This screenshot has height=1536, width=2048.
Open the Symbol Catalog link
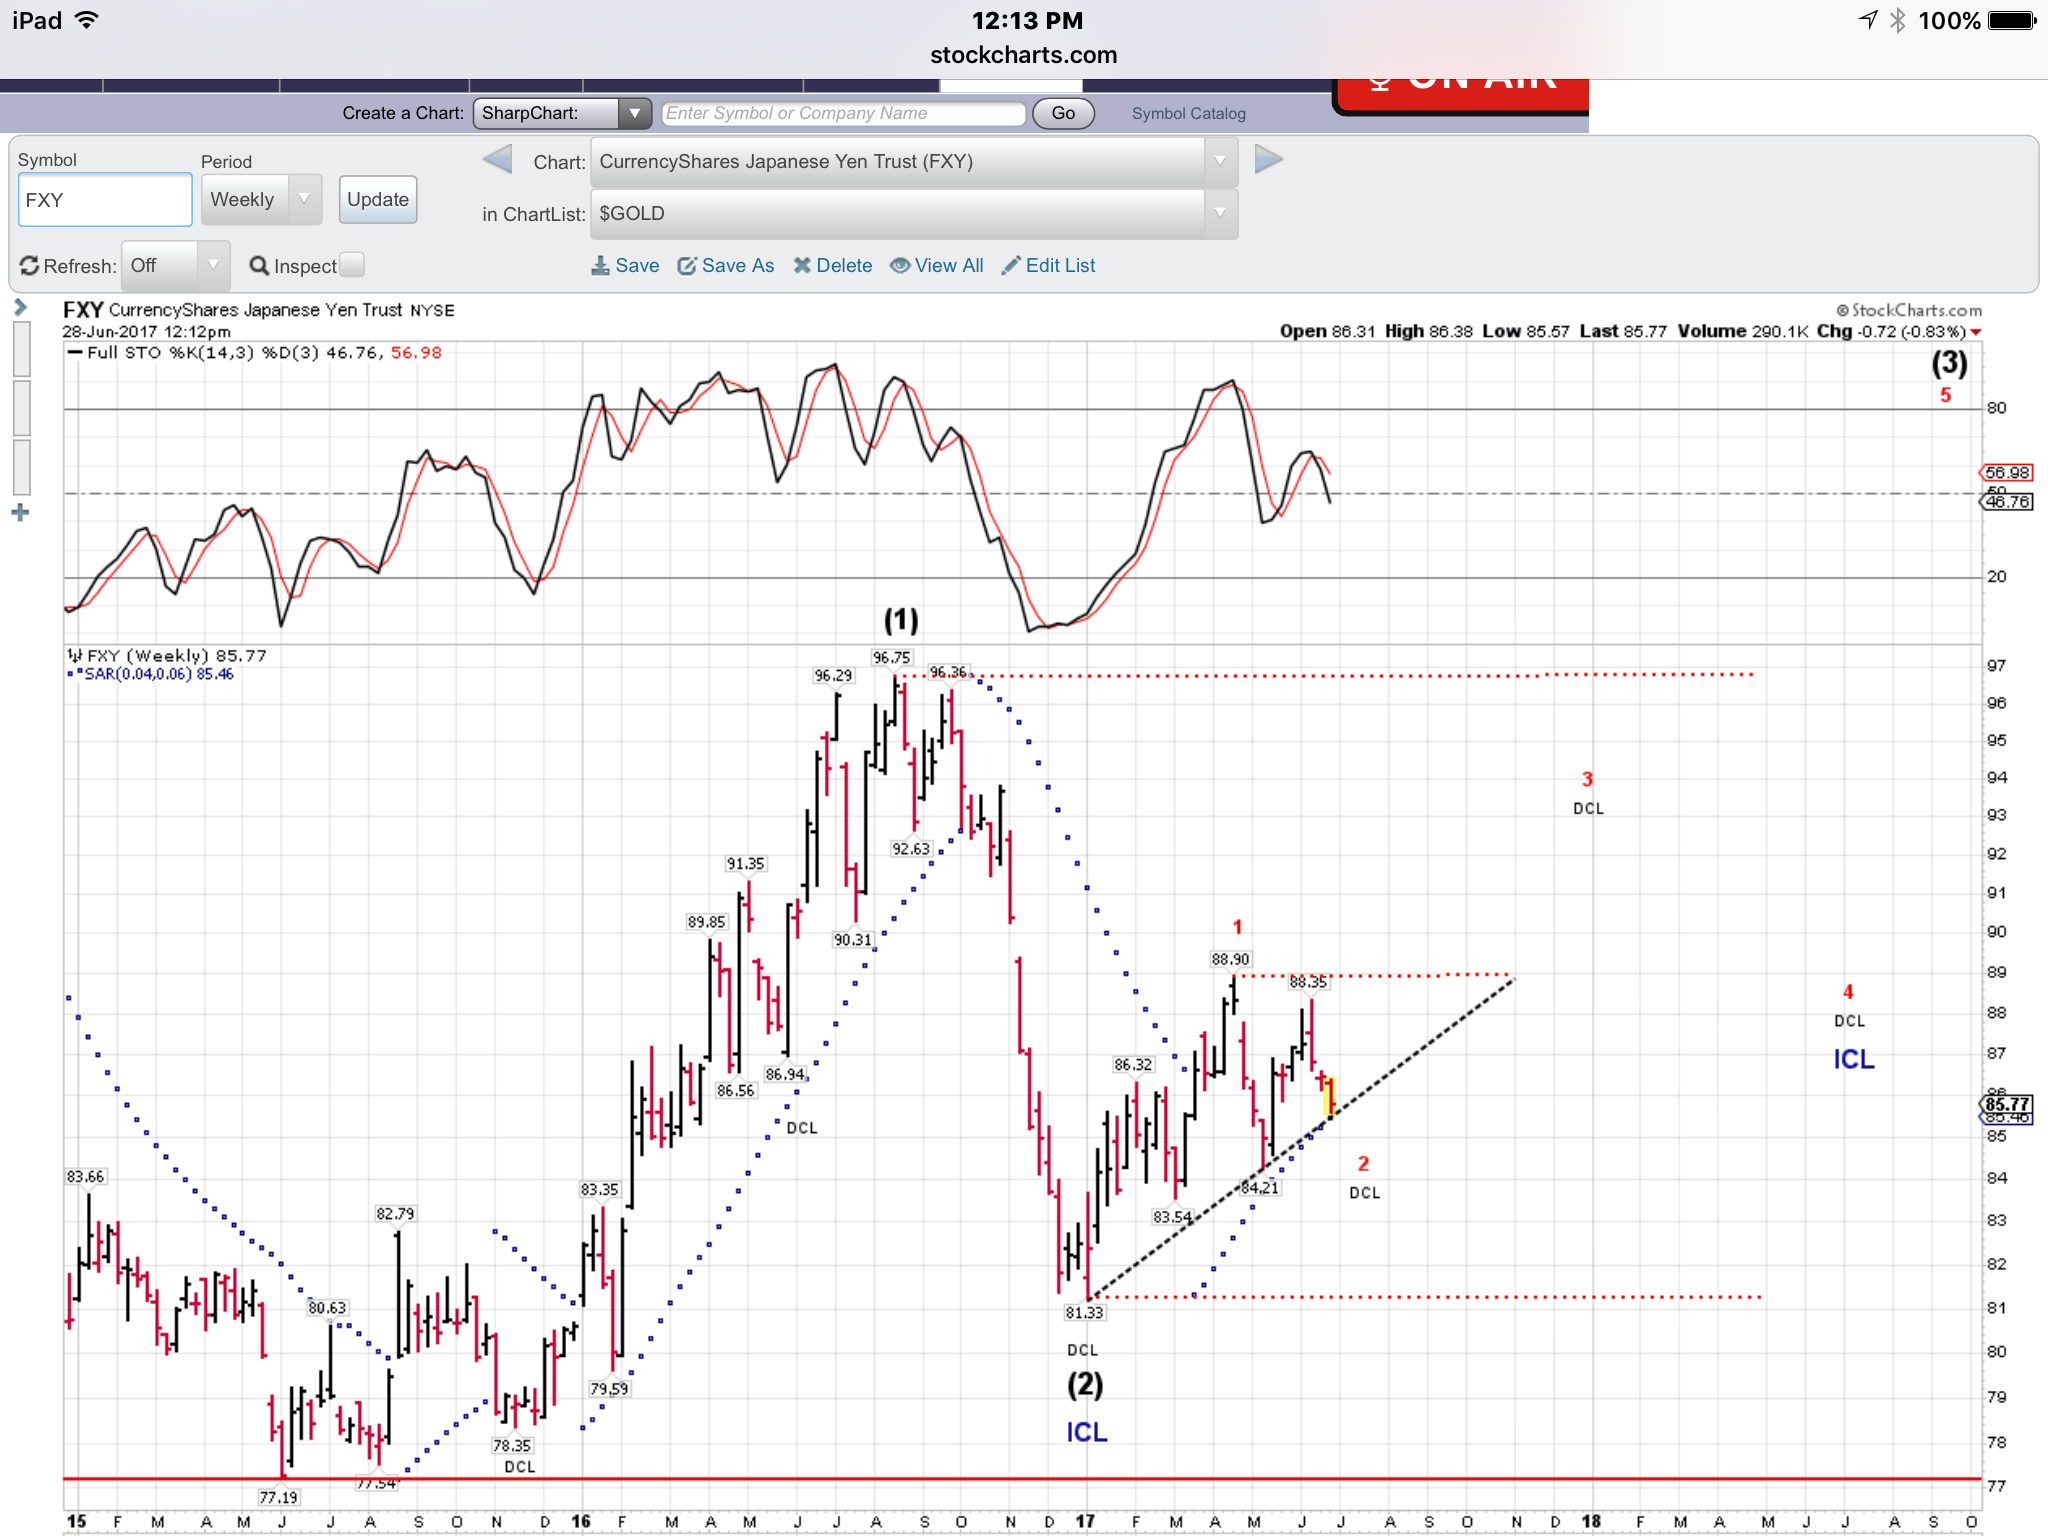tap(1188, 114)
